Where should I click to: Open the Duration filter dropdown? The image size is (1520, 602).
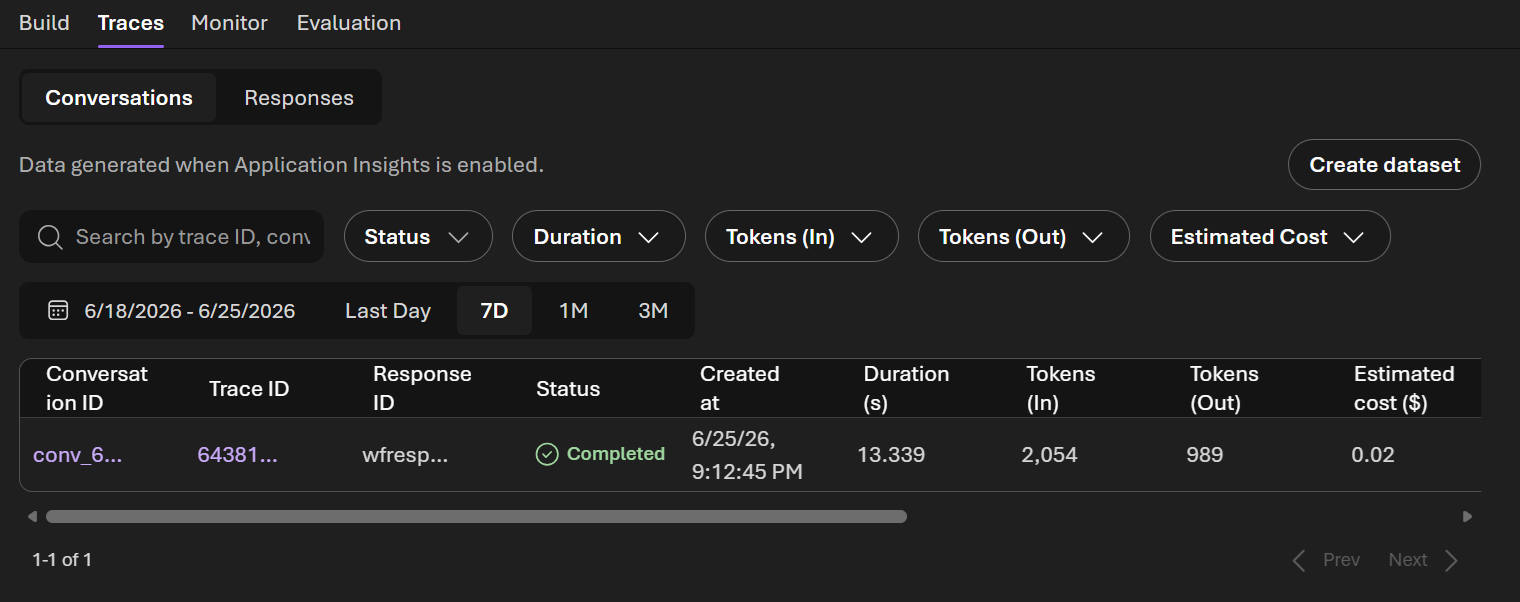pyautogui.click(x=598, y=237)
